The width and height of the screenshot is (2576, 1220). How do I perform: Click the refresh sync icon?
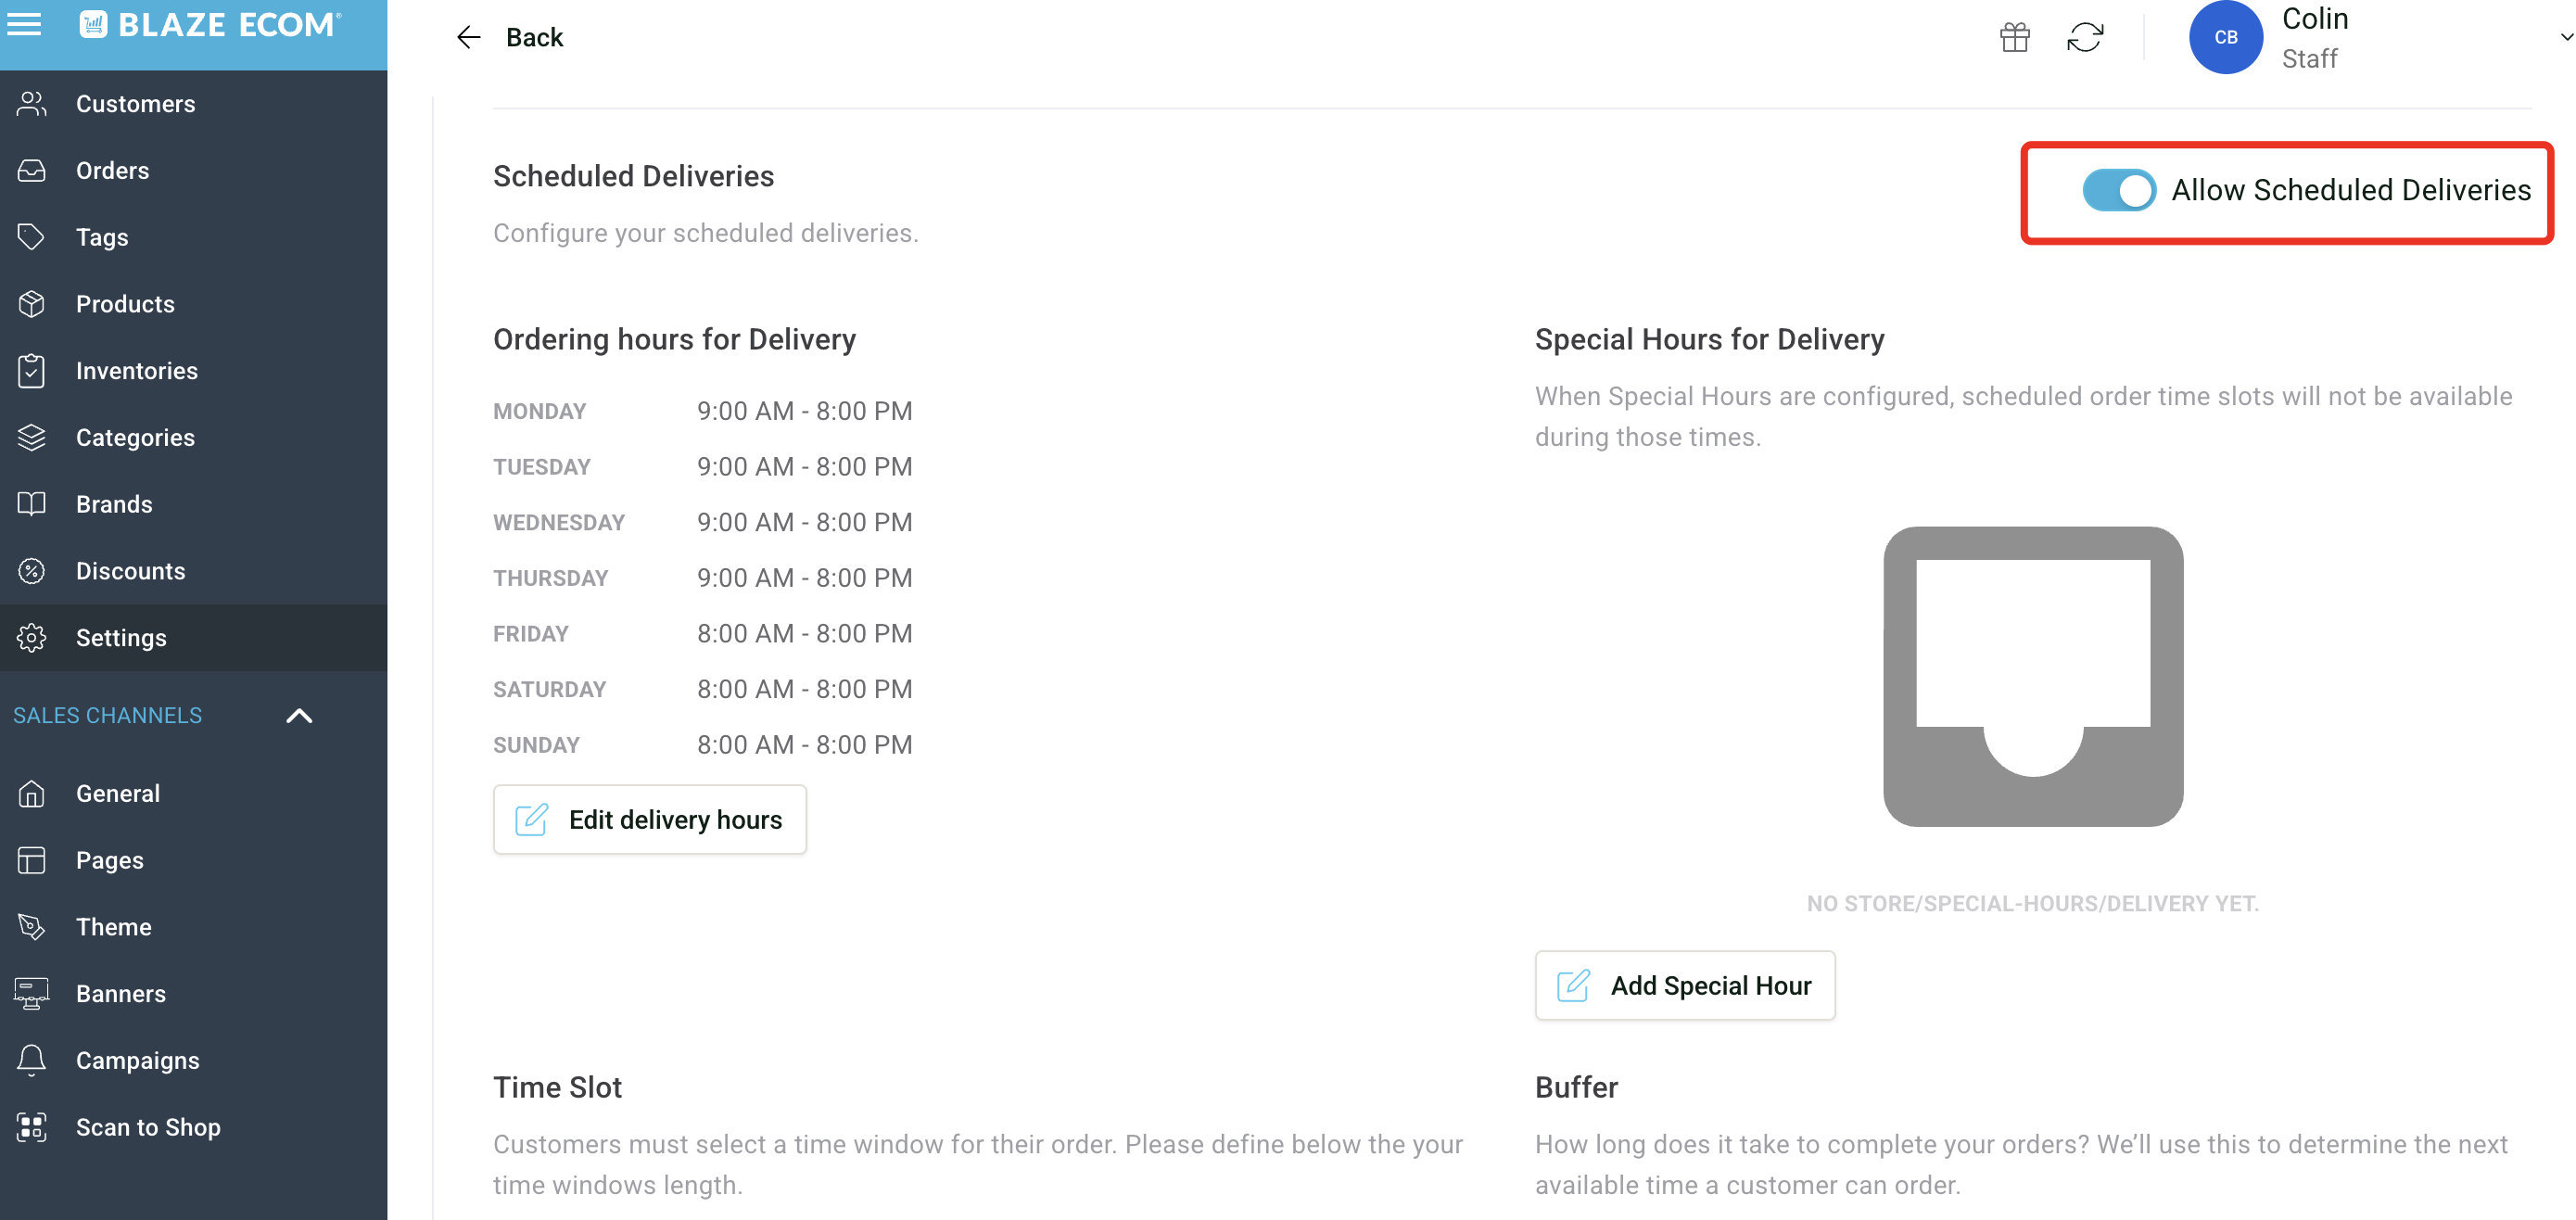[x=2085, y=37]
